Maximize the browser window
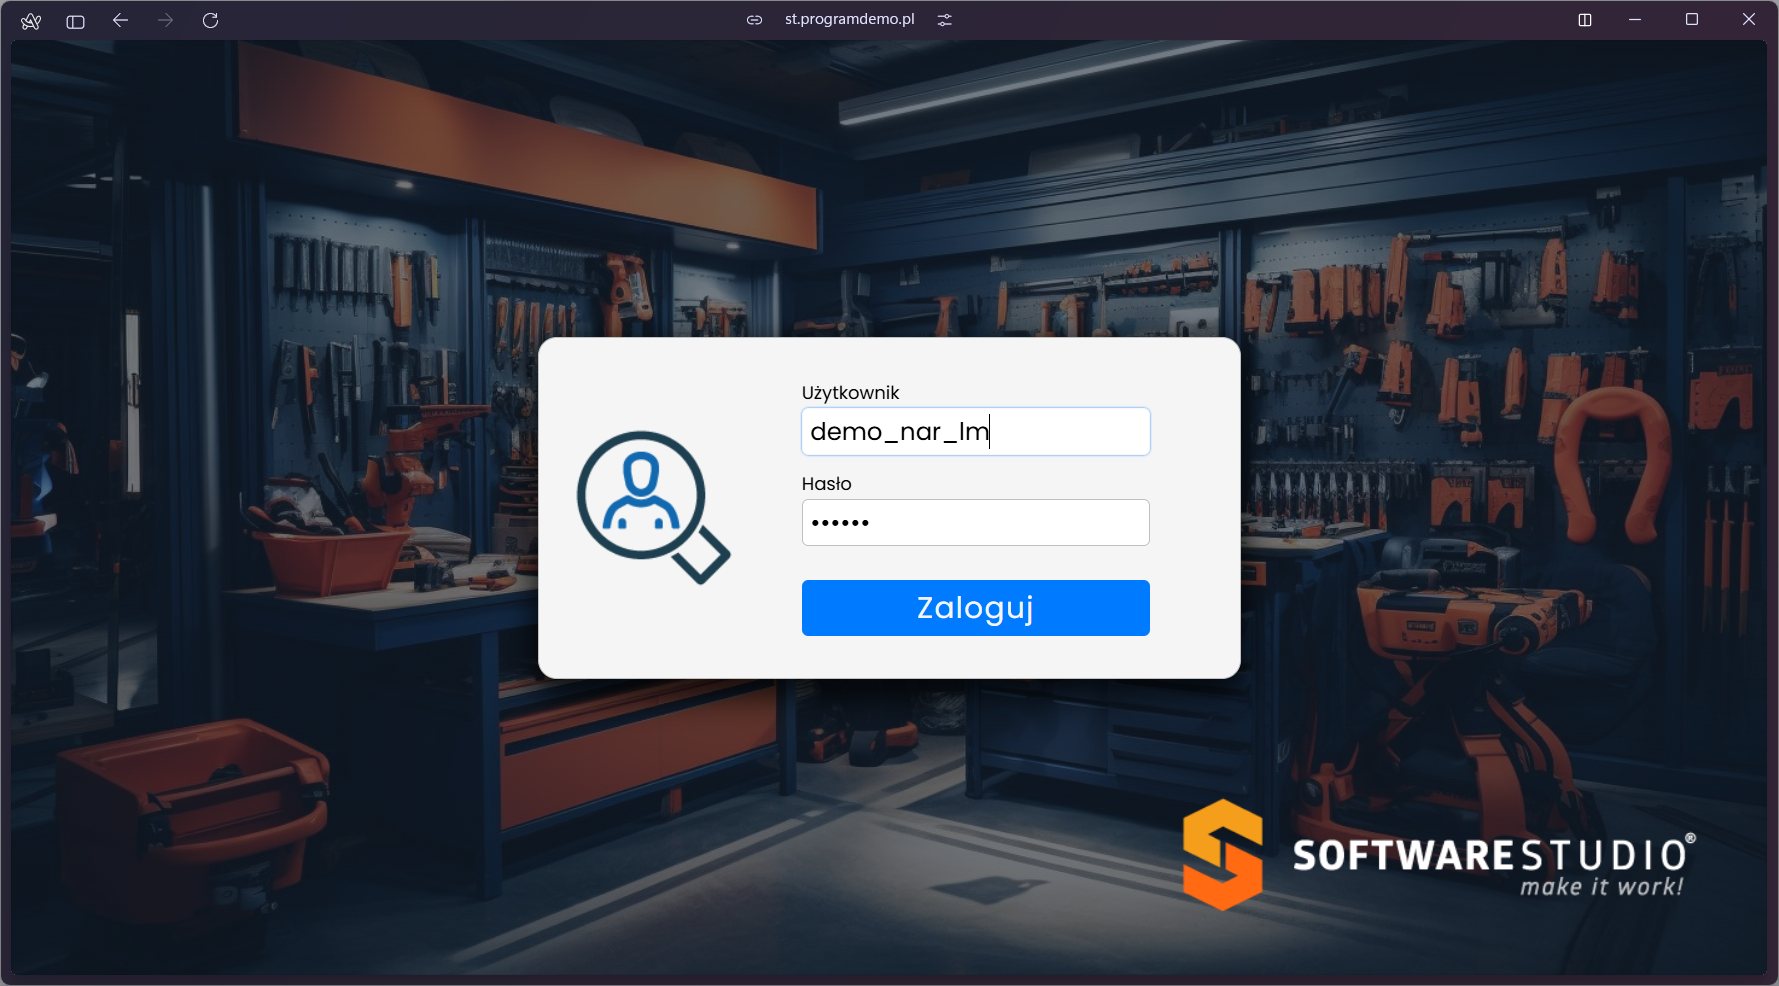The height and width of the screenshot is (986, 1779). point(1692,20)
